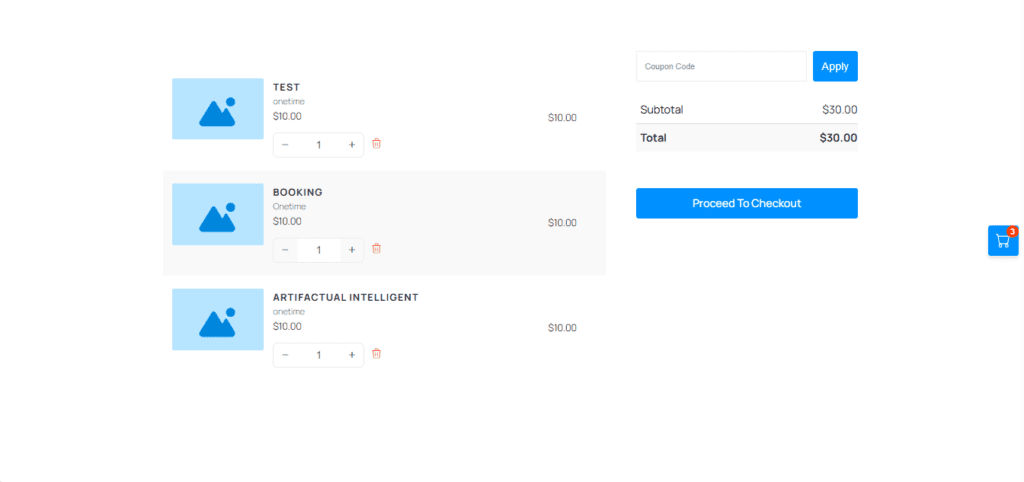Decrease BOOKING quantity with minus button
Image resolution: width=1024 pixels, height=482 pixels.
285,250
